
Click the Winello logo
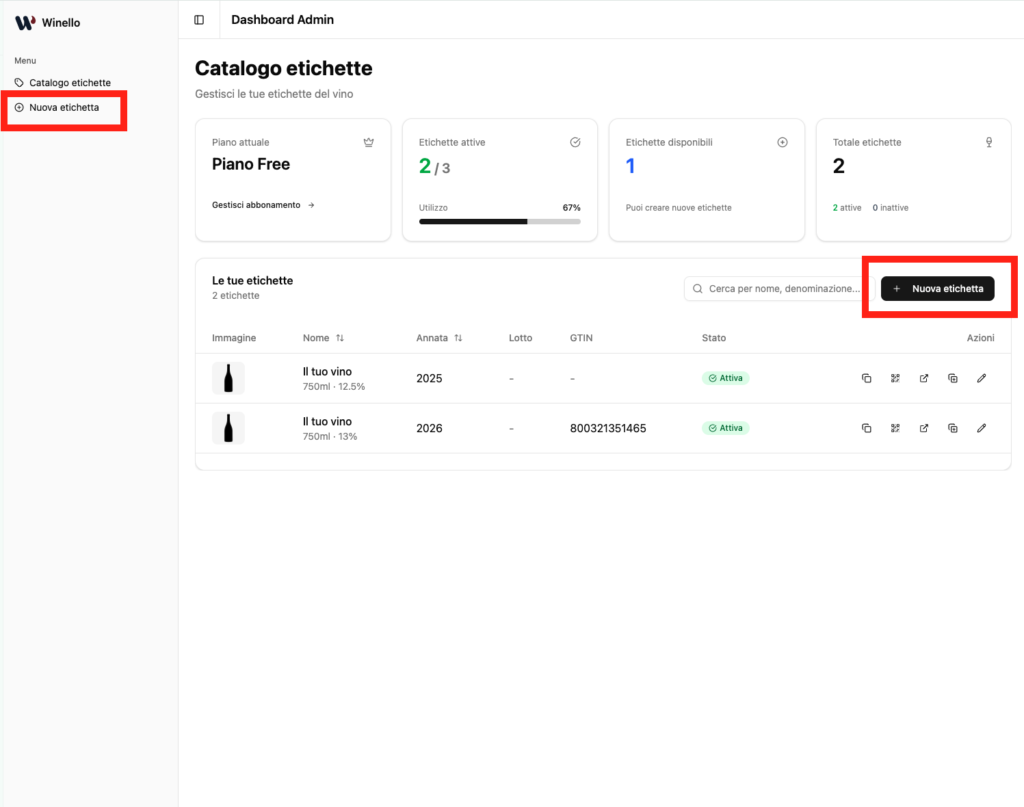(47, 22)
